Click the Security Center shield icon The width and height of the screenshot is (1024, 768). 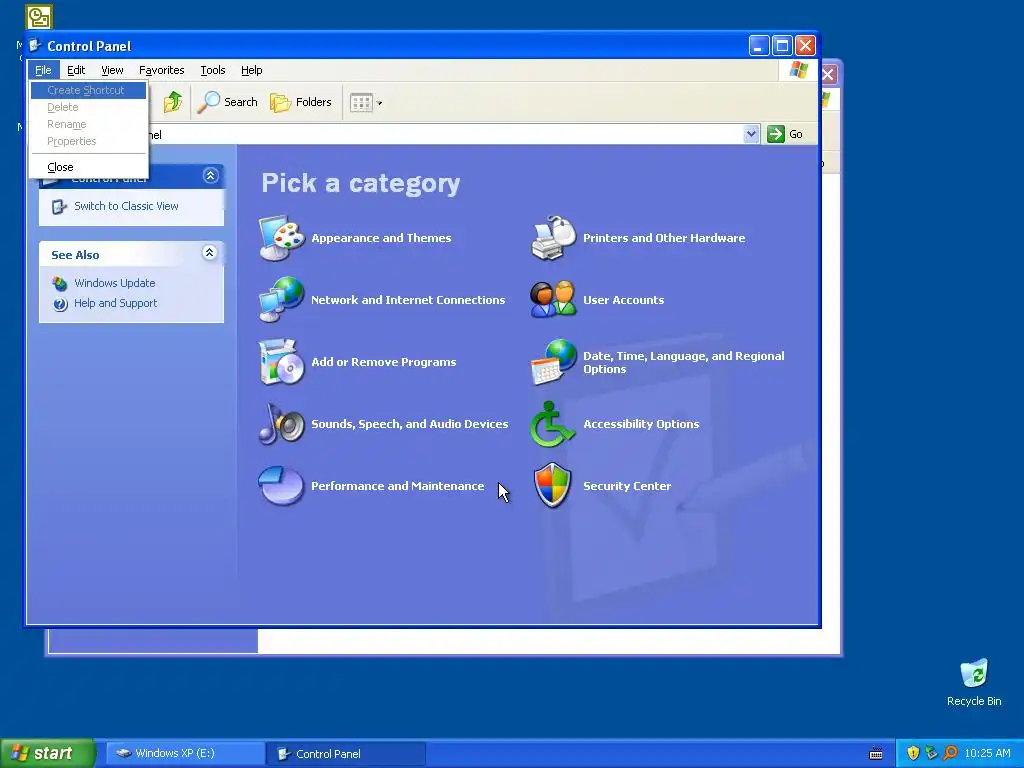tap(553, 486)
